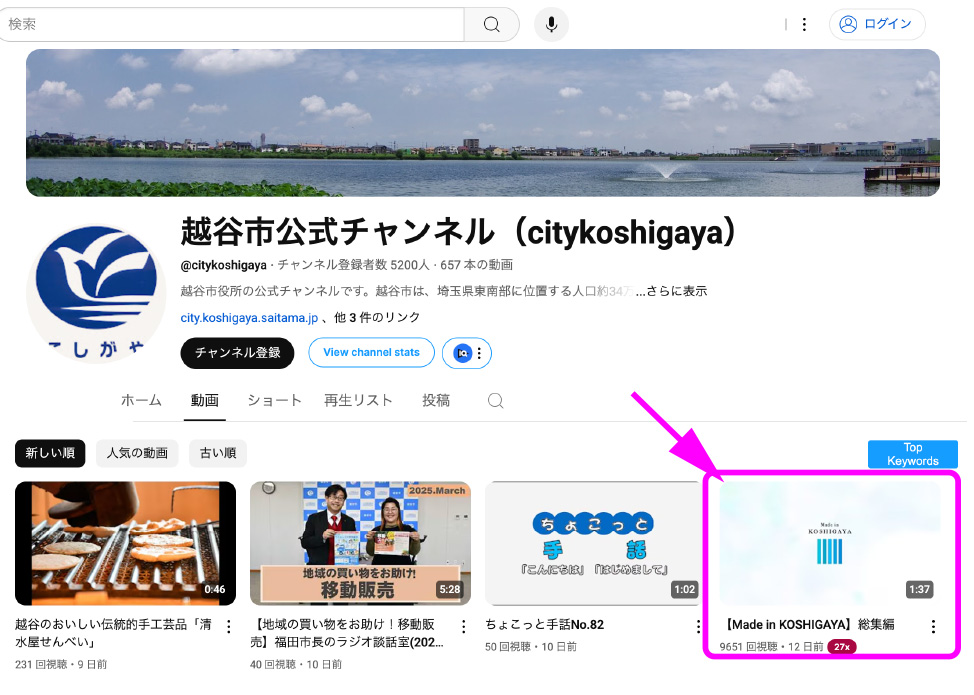Image resolution: width=974 pixels, height=695 pixels.
Task: Open the three-dot menu next to ログイン
Action: click(x=805, y=24)
